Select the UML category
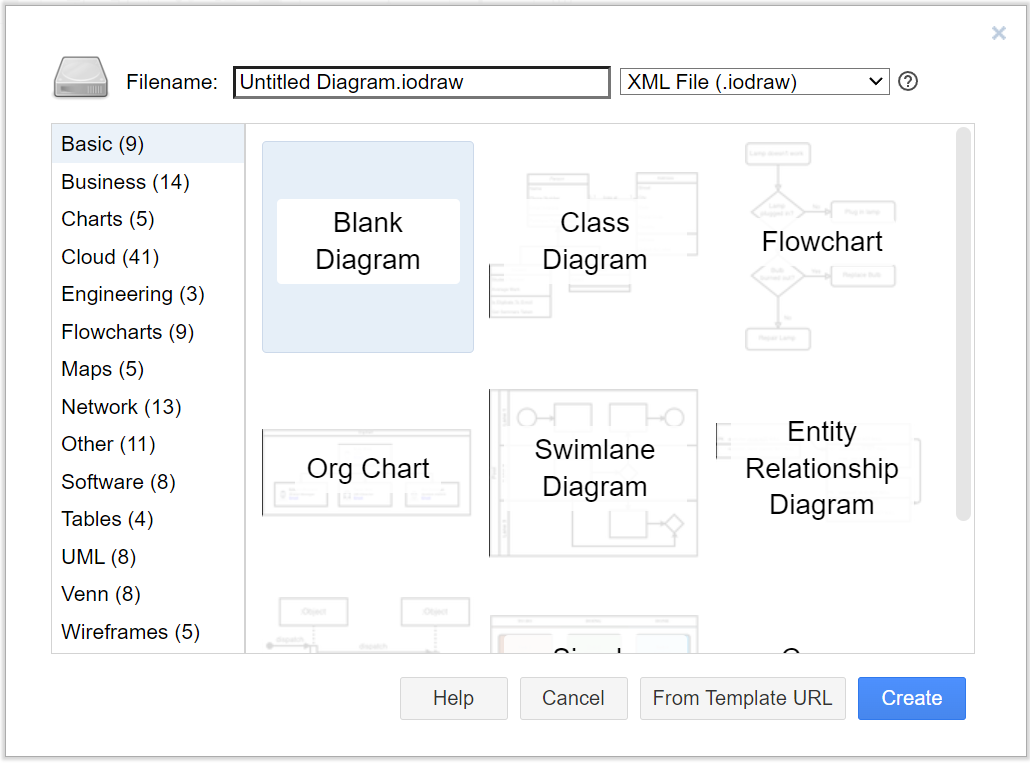The image size is (1030, 763). 98,557
